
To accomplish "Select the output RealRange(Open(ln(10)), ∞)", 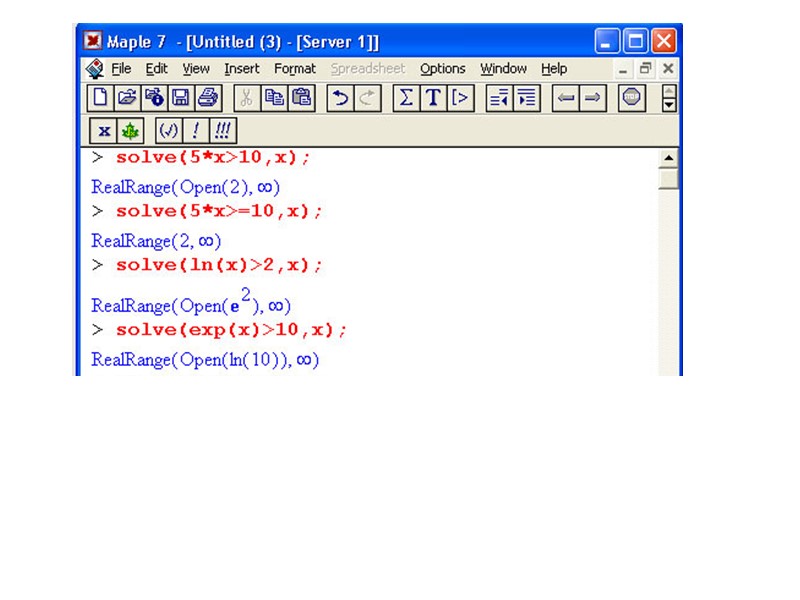I will [x=205, y=360].
